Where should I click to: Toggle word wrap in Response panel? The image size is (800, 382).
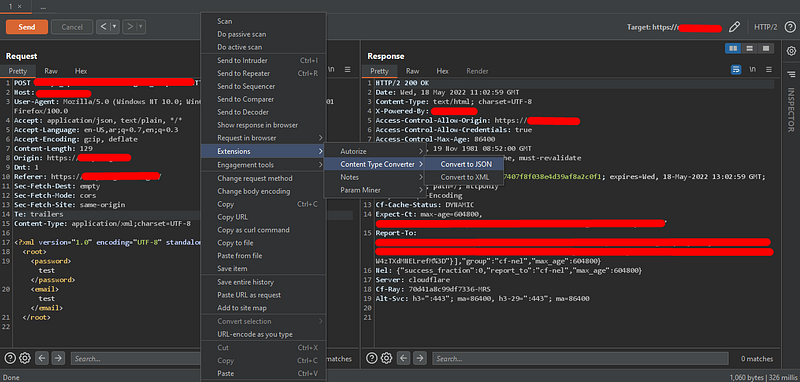click(736, 70)
